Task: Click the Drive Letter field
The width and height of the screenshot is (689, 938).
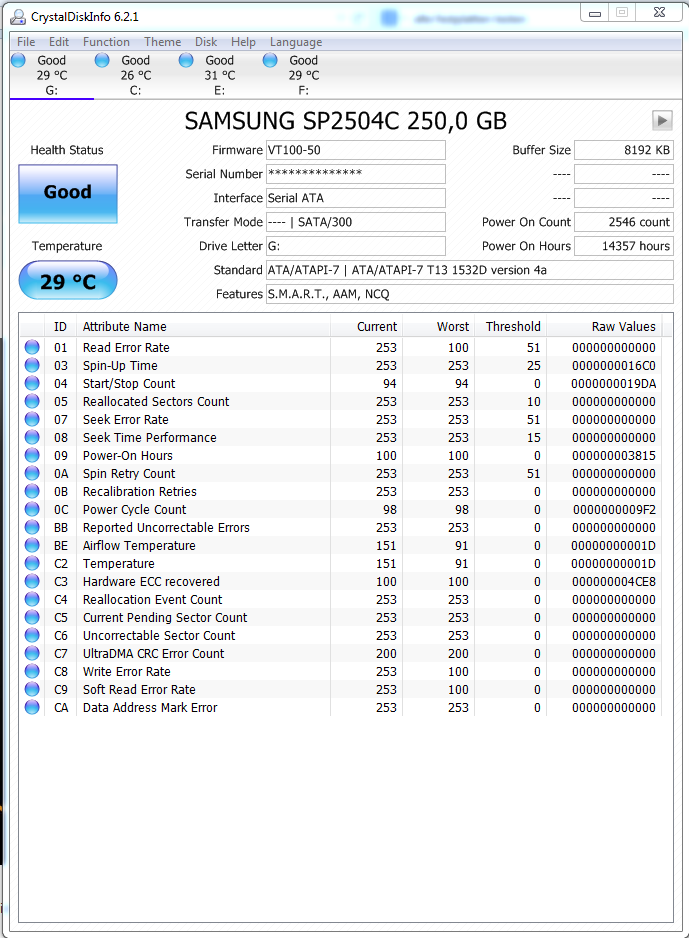Action: (355, 246)
